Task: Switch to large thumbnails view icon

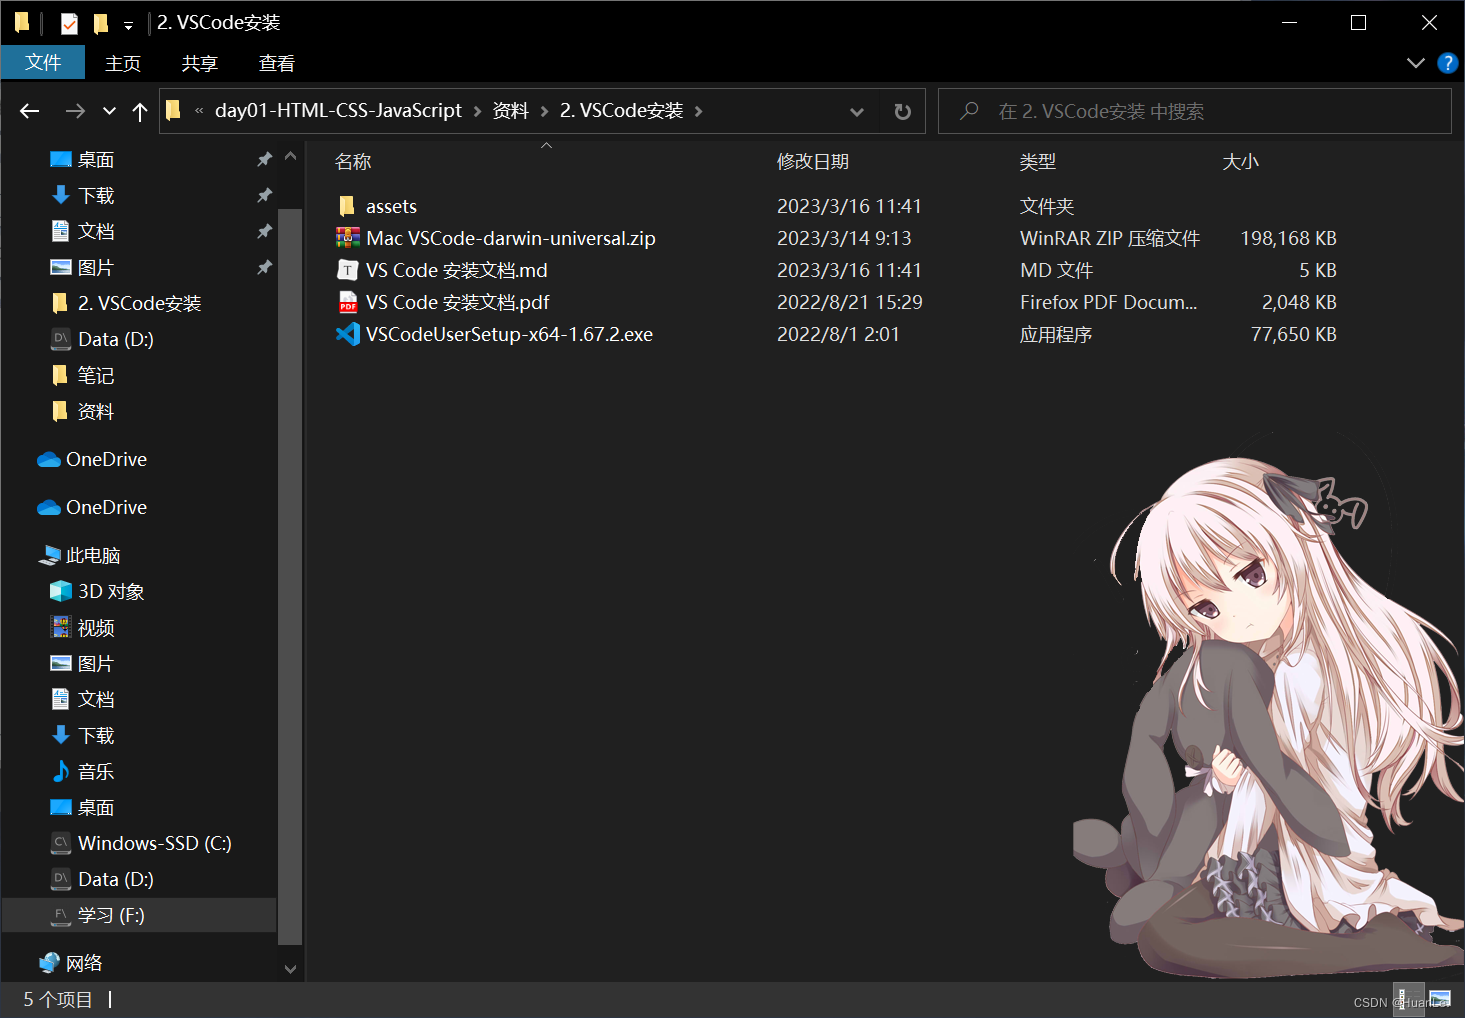Action: point(1439,999)
